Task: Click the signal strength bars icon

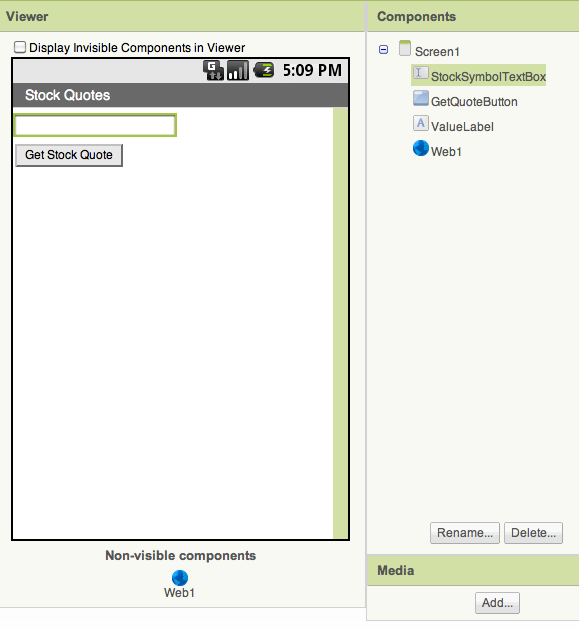Action: tap(238, 70)
